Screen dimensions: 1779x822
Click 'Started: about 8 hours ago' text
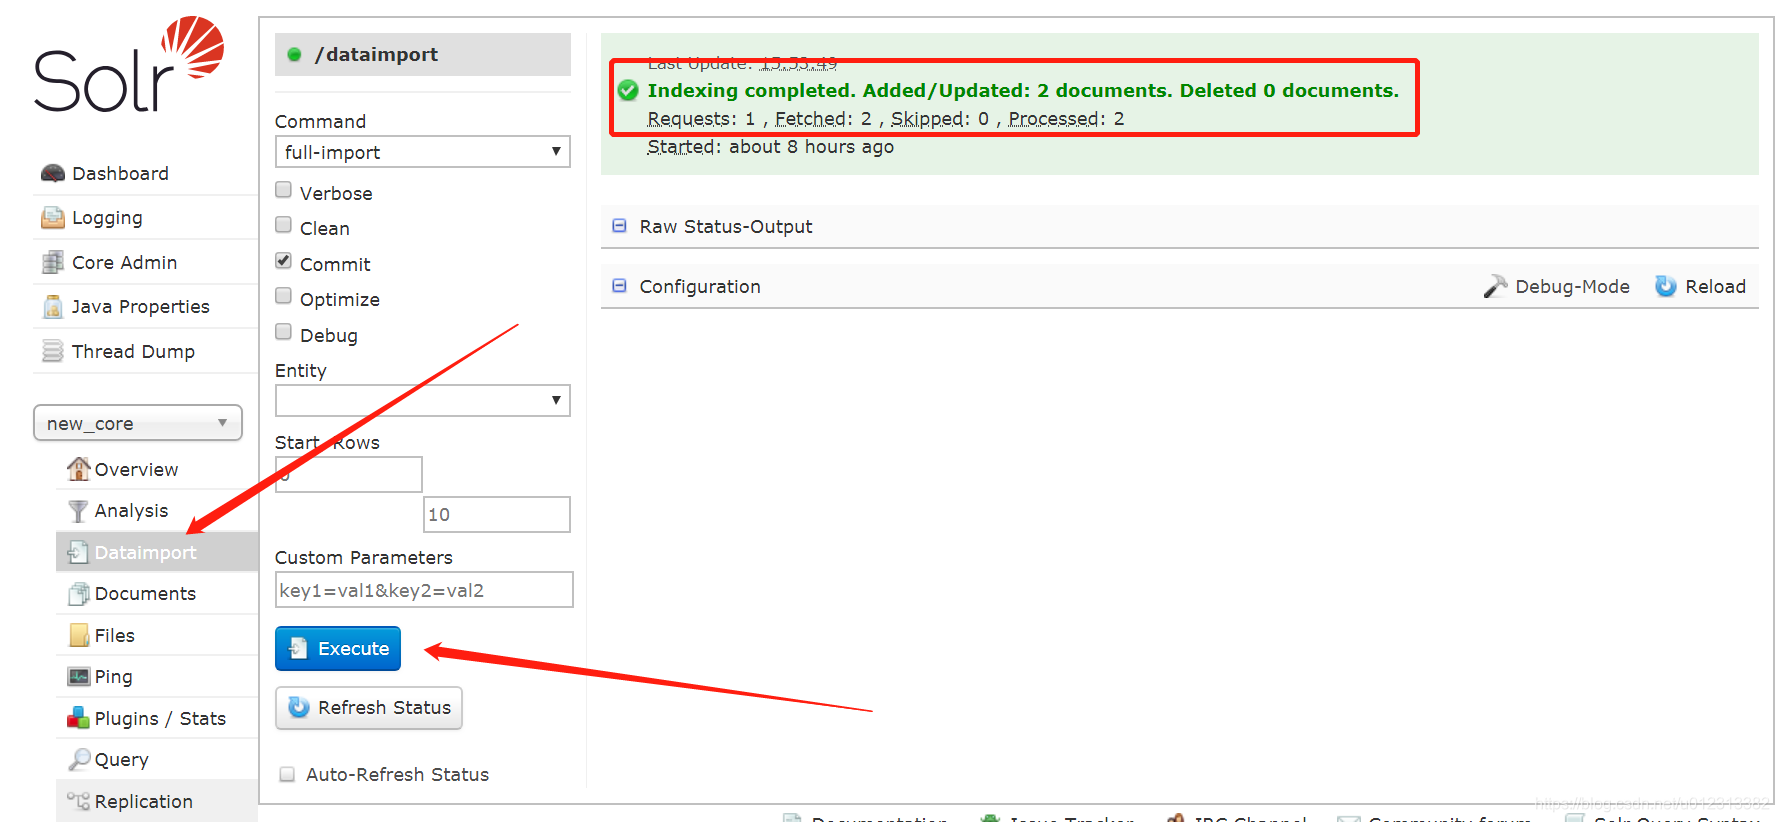pyautogui.click(x=770, y=147)
